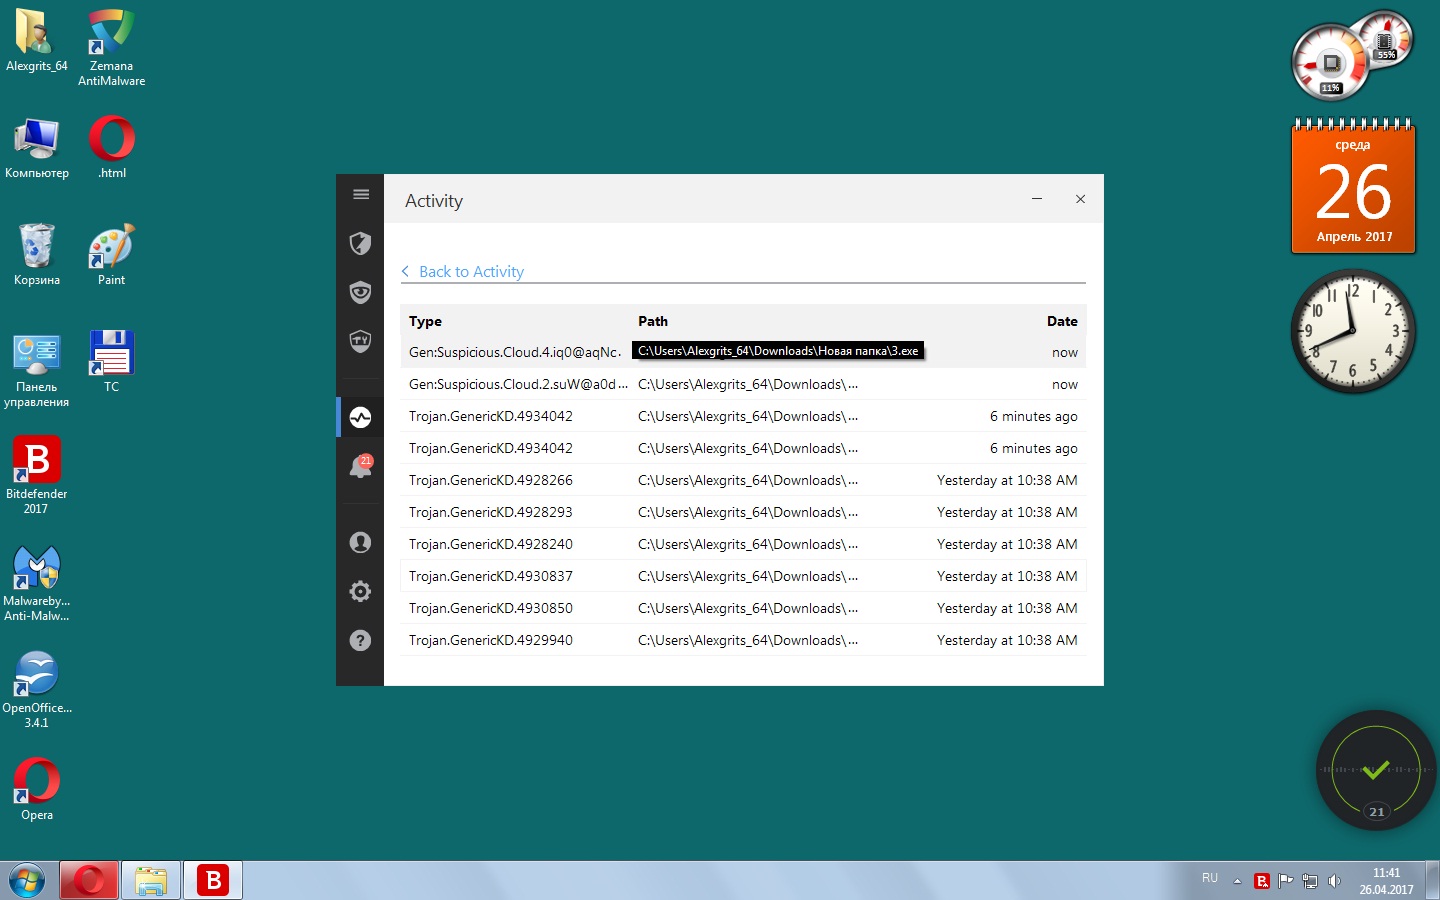
Task: Select row Gen:Suspicious.Cloud.4.iq0@aqNc
Action: (x=743, y=352)
